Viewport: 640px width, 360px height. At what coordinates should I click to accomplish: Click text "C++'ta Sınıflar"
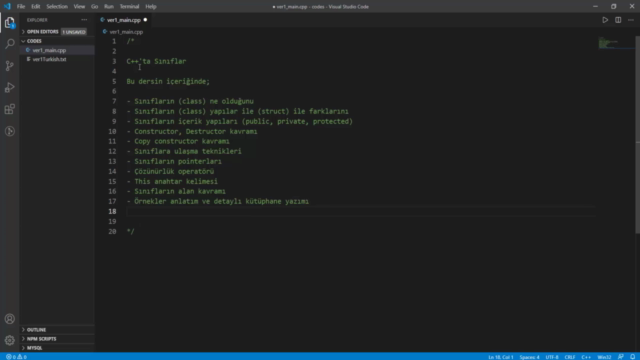pos(156,61)
